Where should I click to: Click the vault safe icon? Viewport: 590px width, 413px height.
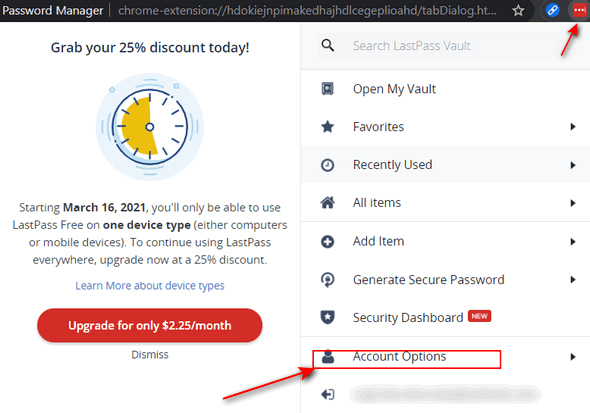pos(327,89)
